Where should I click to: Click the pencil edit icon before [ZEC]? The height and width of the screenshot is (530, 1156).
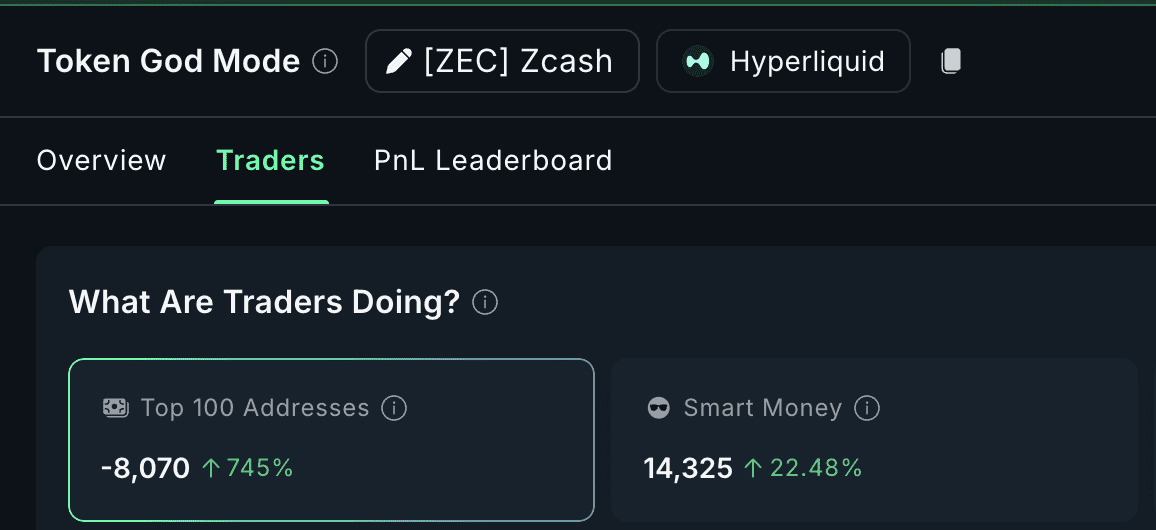tap(398, 62)
